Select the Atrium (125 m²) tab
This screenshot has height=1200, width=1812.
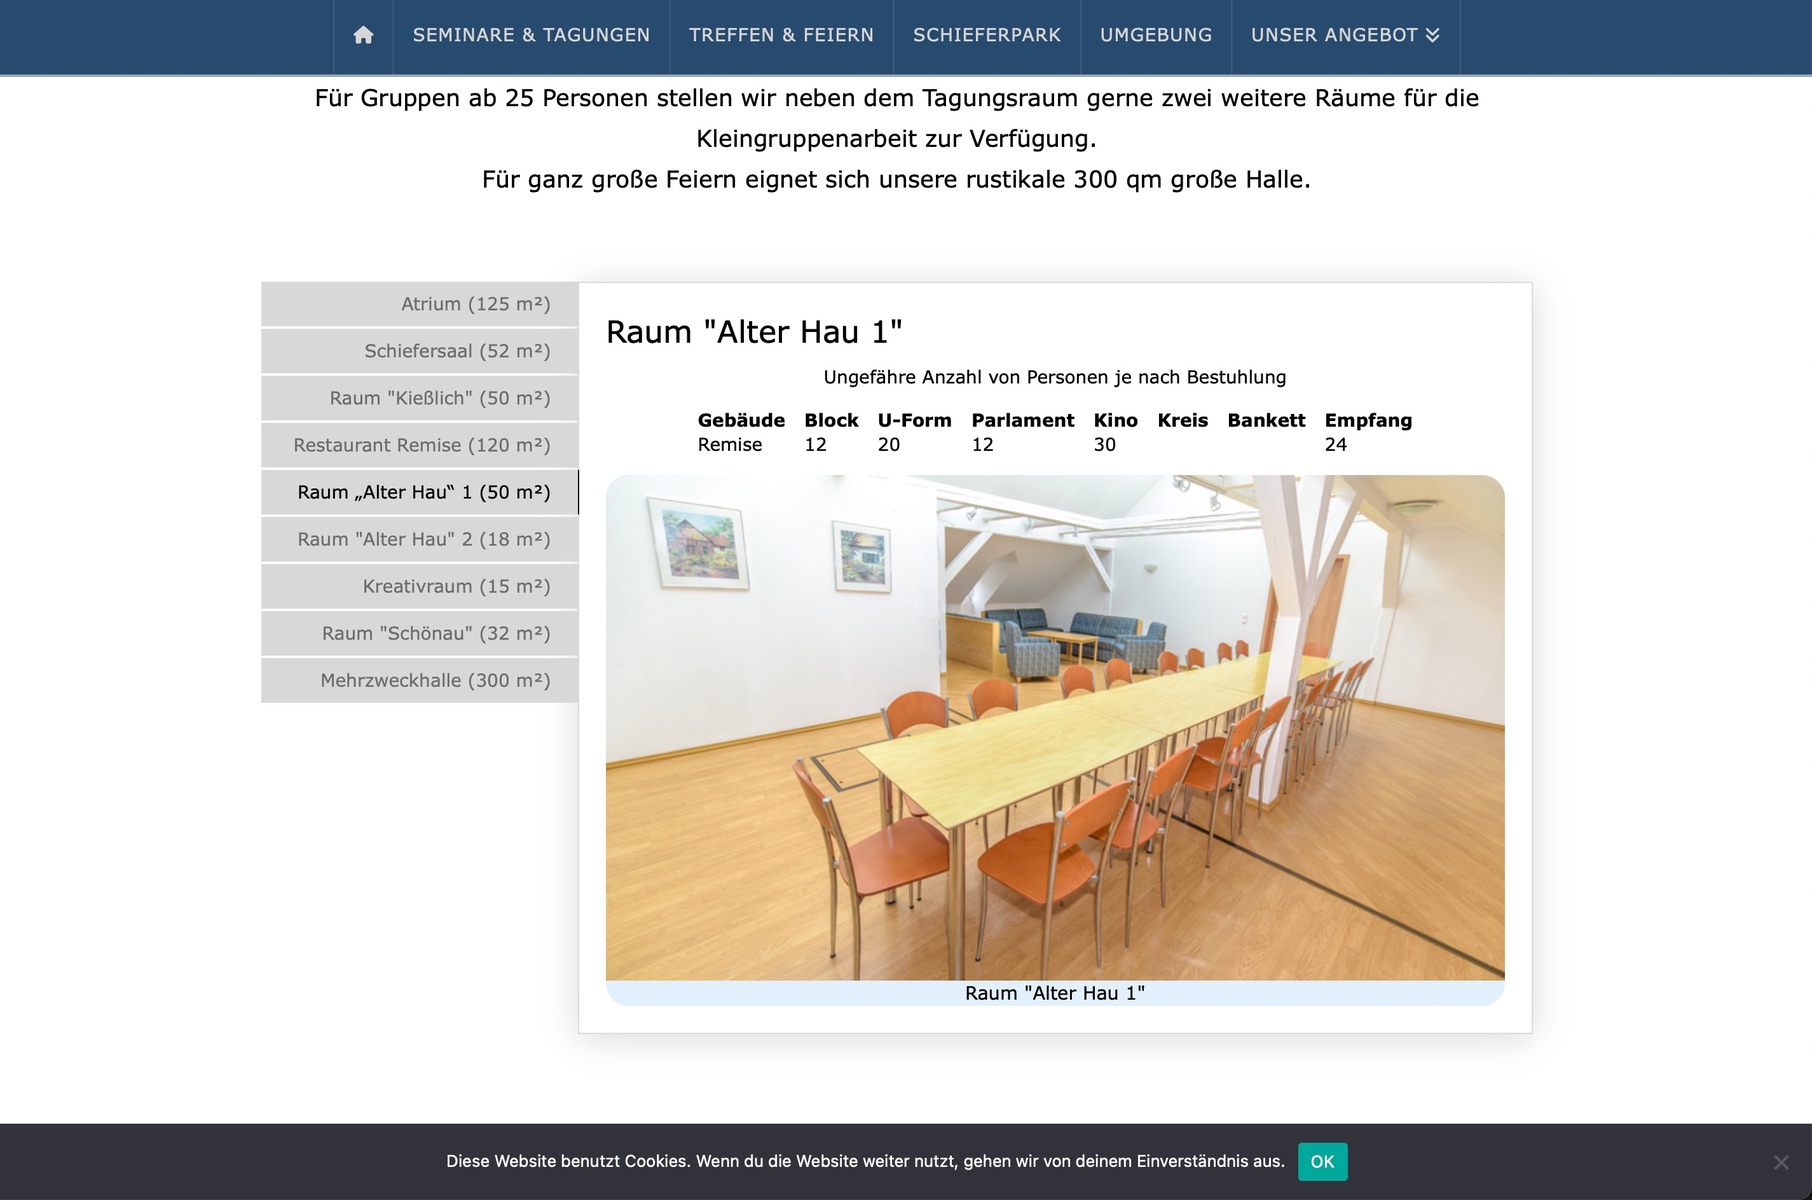pyautogui.click(x=420, y=304)
